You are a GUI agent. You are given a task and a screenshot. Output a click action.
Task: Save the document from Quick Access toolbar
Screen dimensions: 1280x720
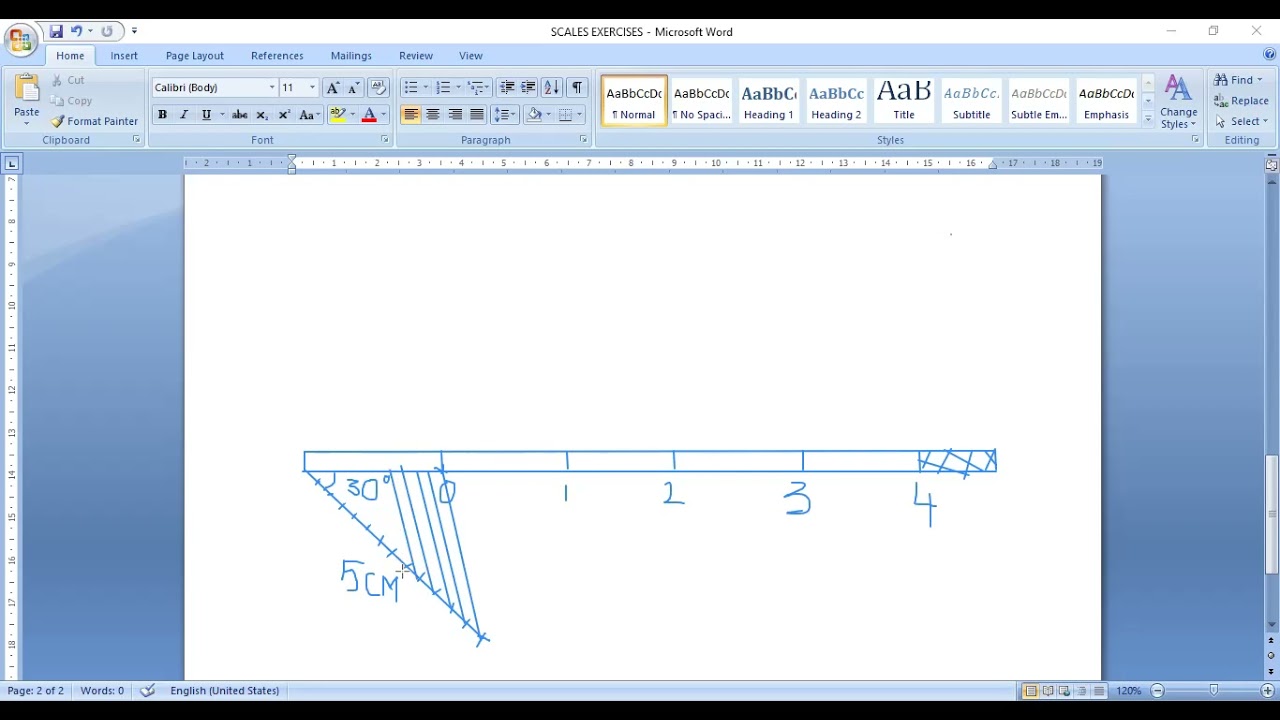point(56,32)
